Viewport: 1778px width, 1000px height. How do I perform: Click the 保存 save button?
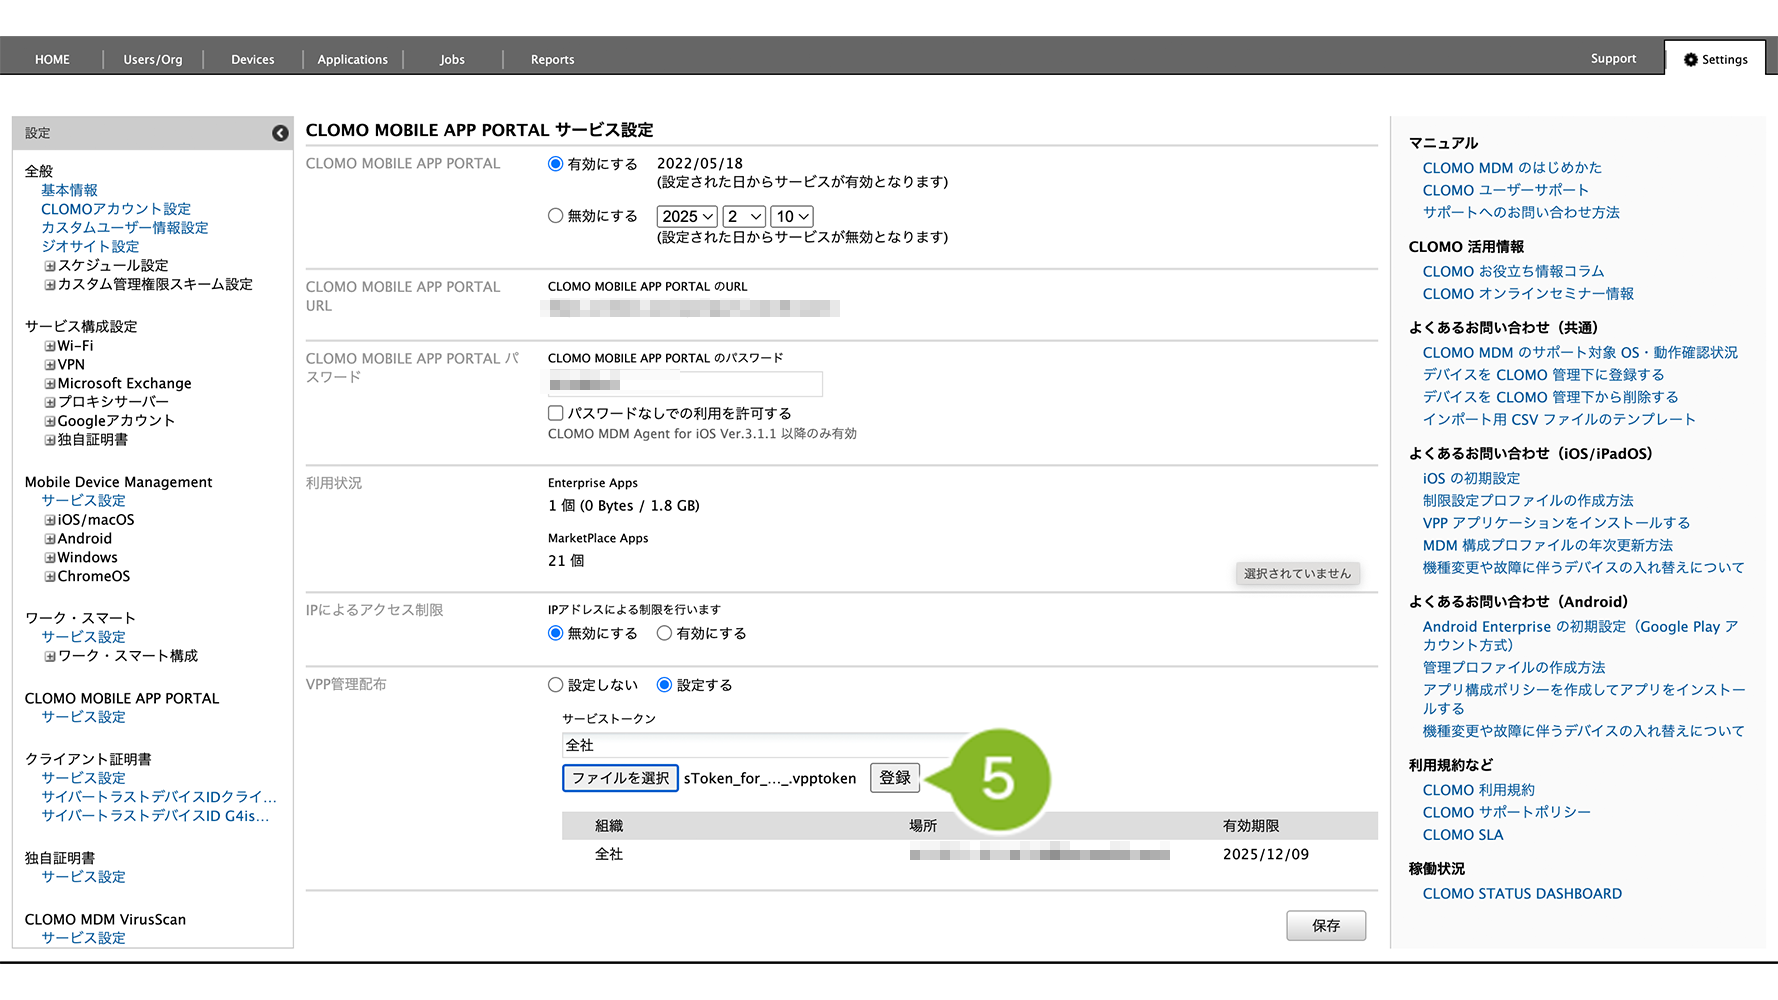(1325, 926)
